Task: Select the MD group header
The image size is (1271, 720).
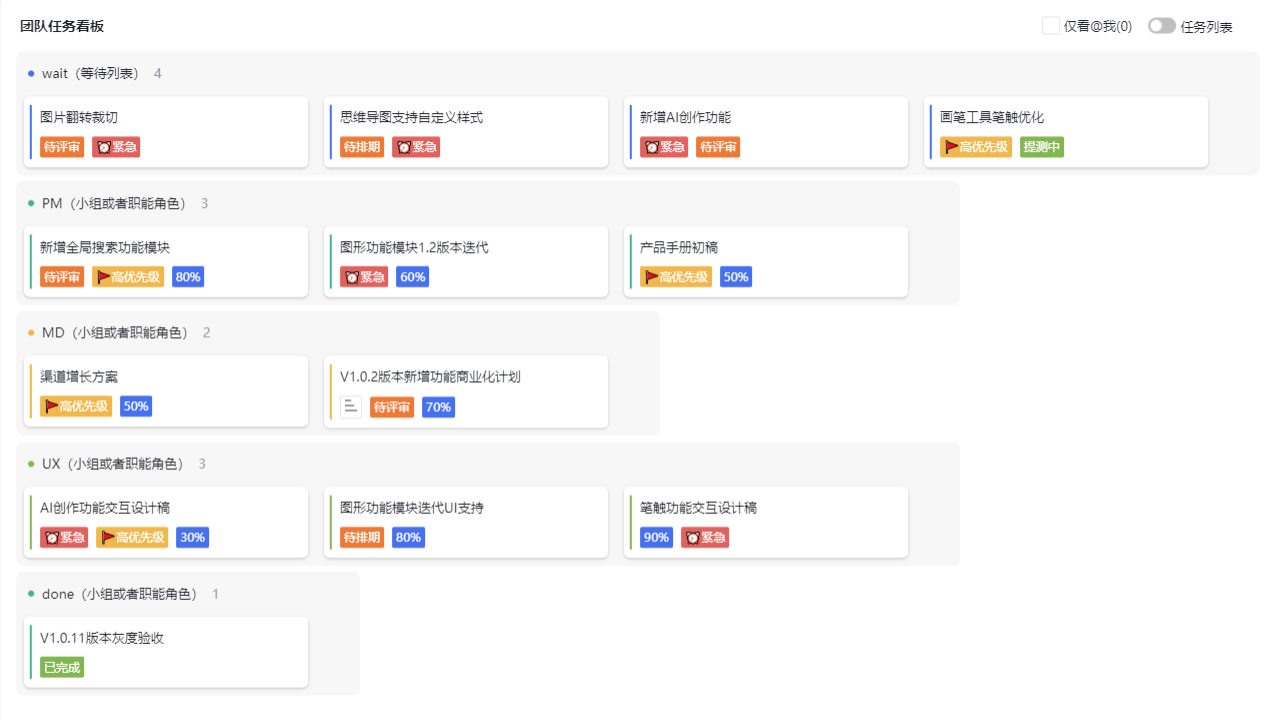Action: pos(119,332)
